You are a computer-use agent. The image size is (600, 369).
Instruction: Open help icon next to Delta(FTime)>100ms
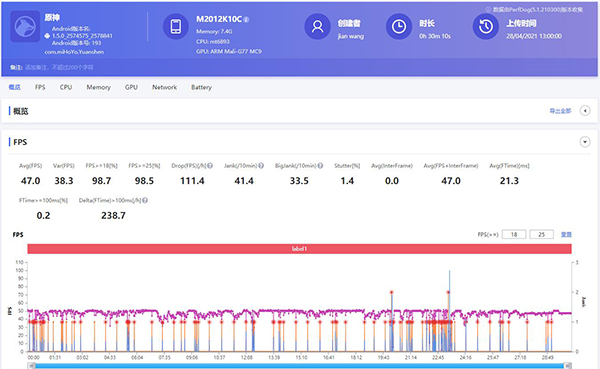click(x=145, y=200)
